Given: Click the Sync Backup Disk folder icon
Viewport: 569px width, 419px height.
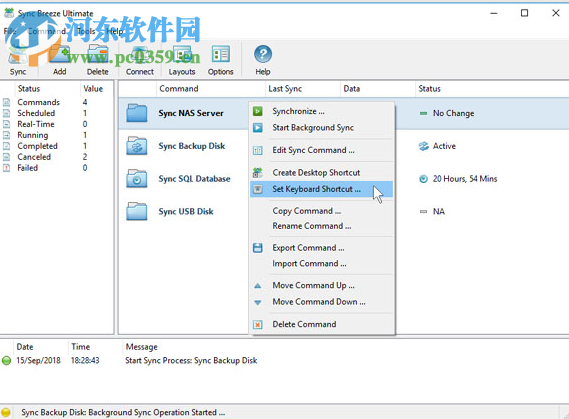Looking at the screenshot, I should (136, 146).
